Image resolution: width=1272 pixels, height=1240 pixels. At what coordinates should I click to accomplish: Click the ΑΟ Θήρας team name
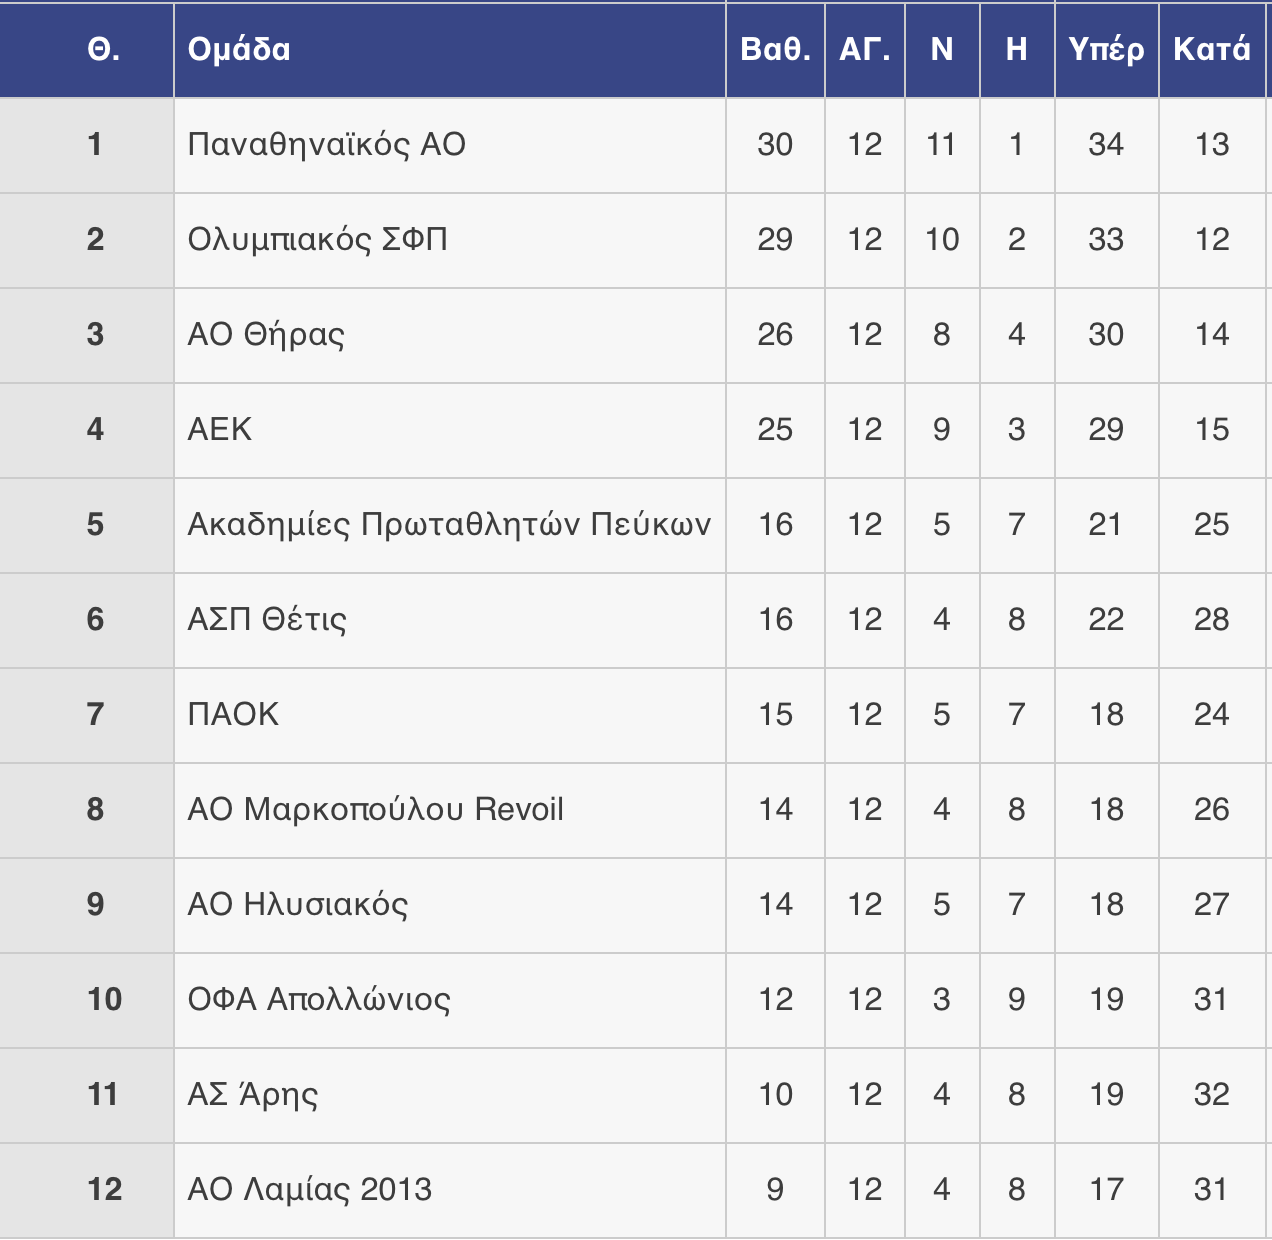click(266, 335)
